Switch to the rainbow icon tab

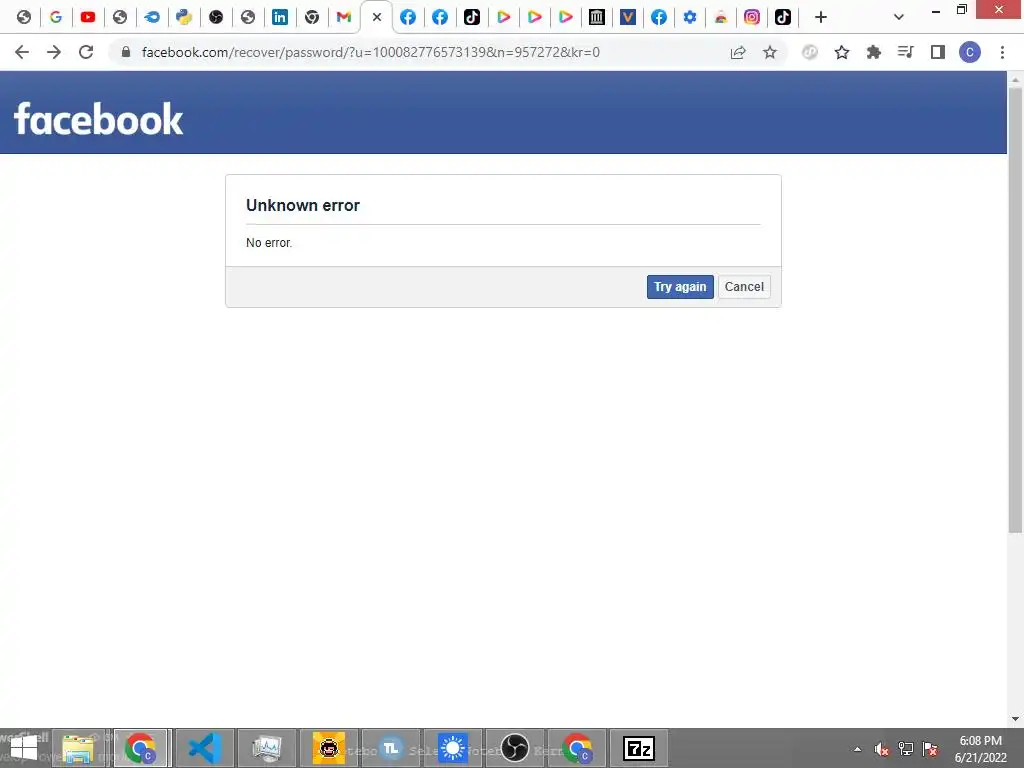[721, 17]
